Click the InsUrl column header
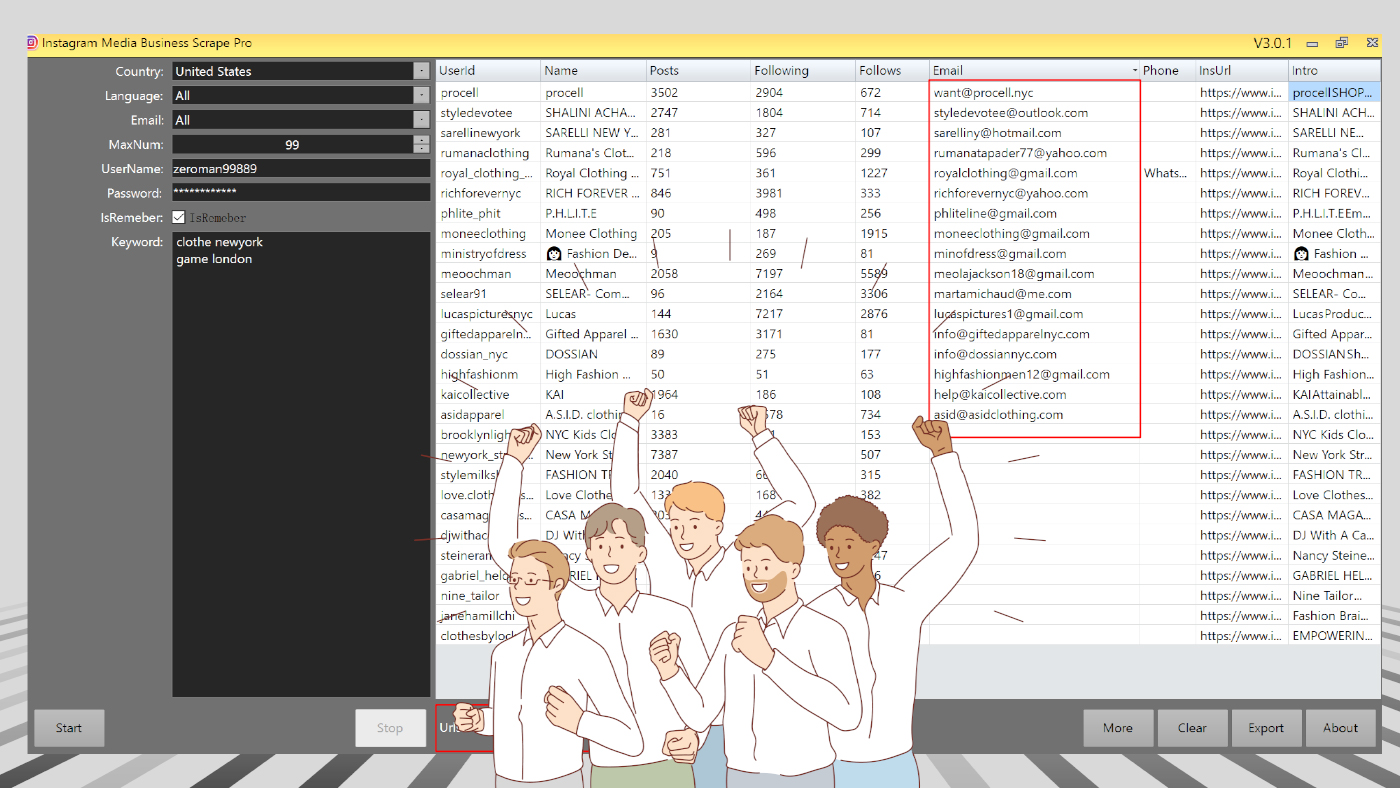 (x=1242, y=71)
